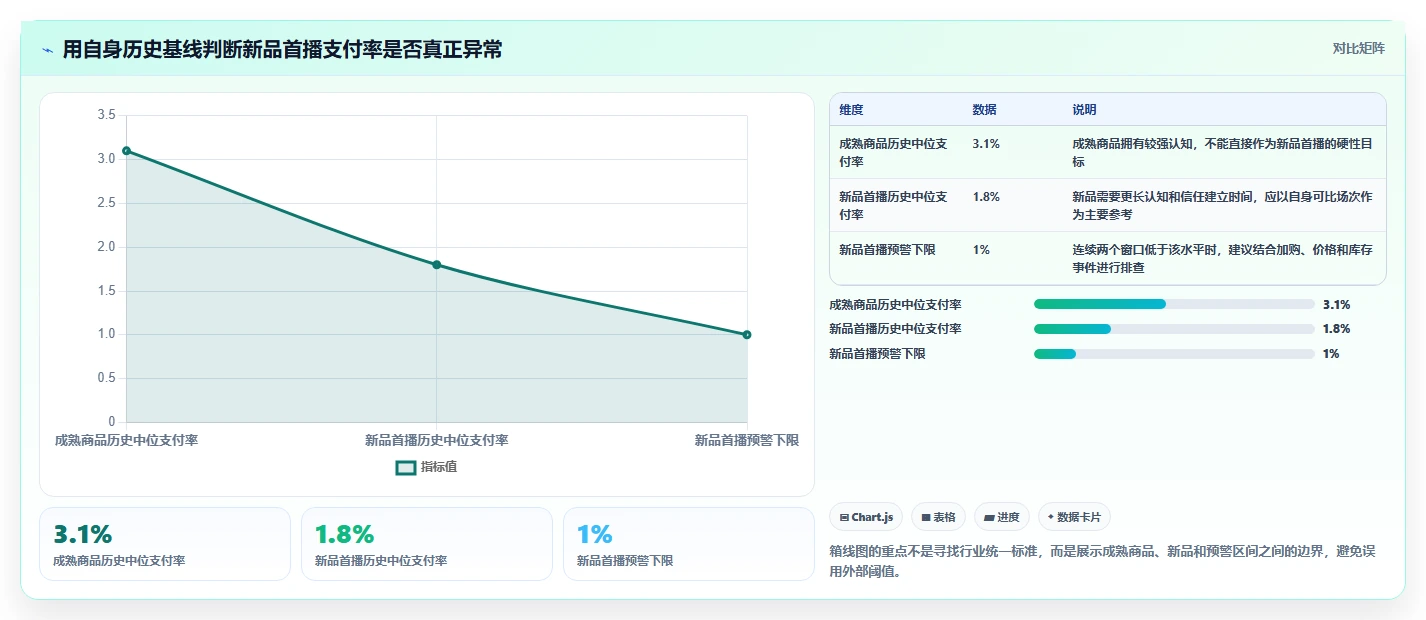Image resolution: width=1426 pixels, height=620 pixels.
Task: Click description starting with 新品需要更长认知
Action: (x=1222, y=206)
